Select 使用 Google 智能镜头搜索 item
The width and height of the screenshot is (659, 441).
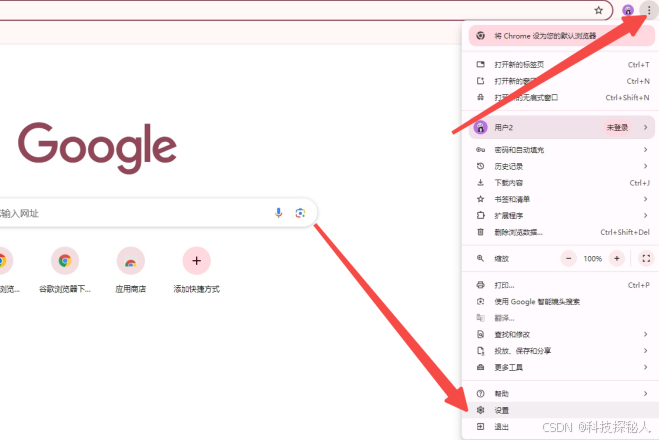[x=561, y=301]
